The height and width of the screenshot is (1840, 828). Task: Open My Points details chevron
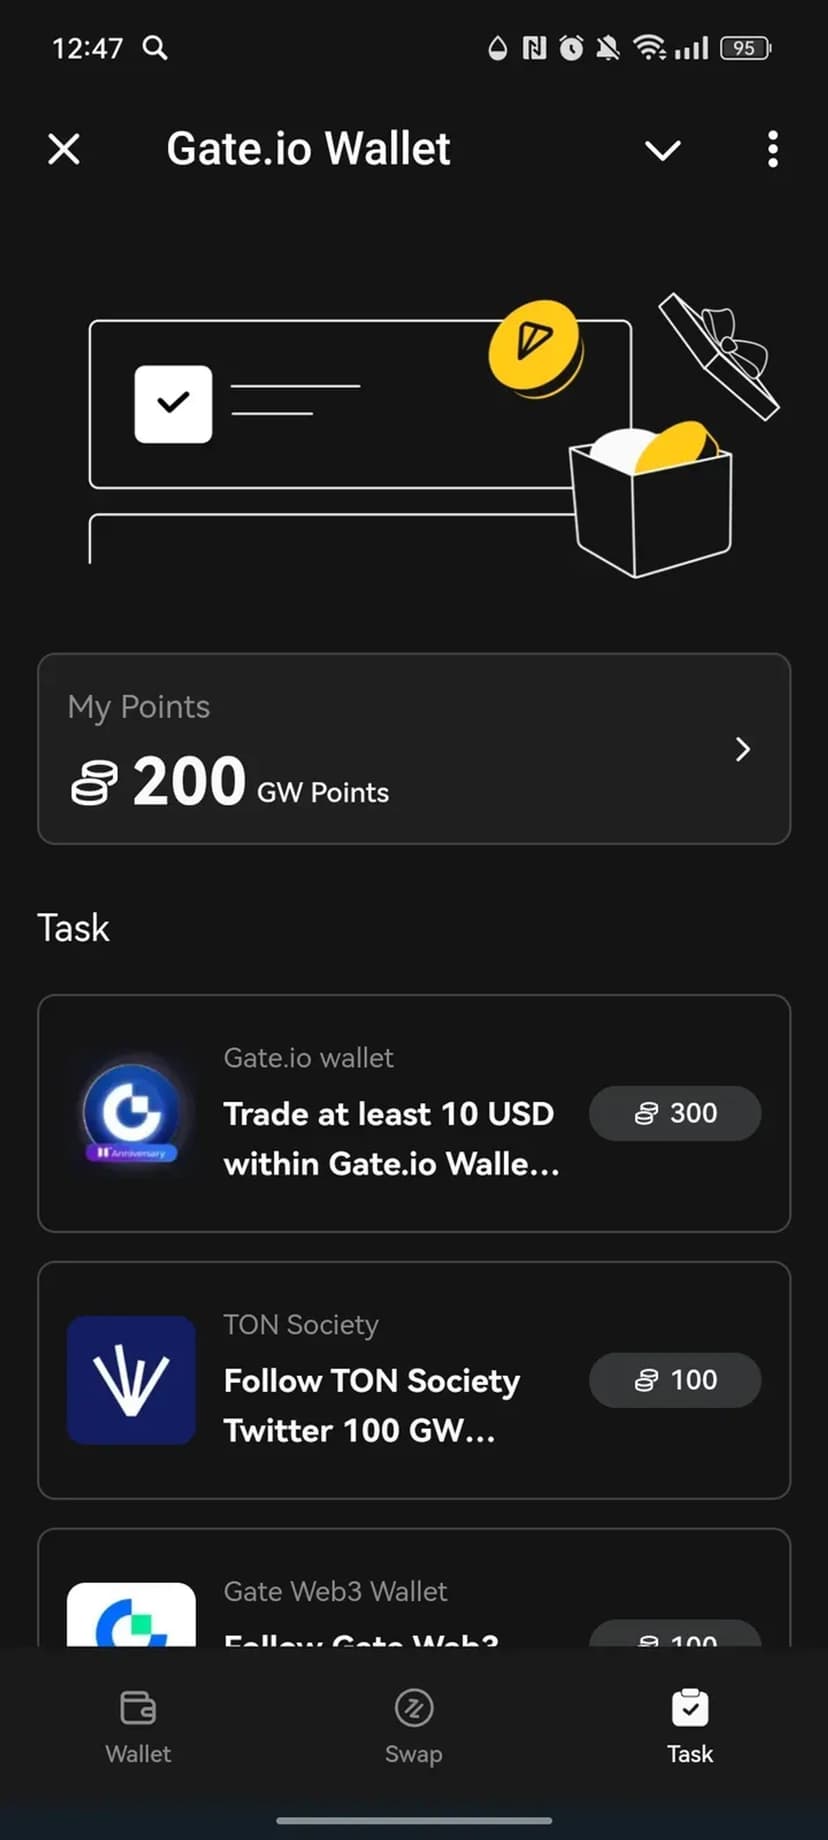(742, 749)
